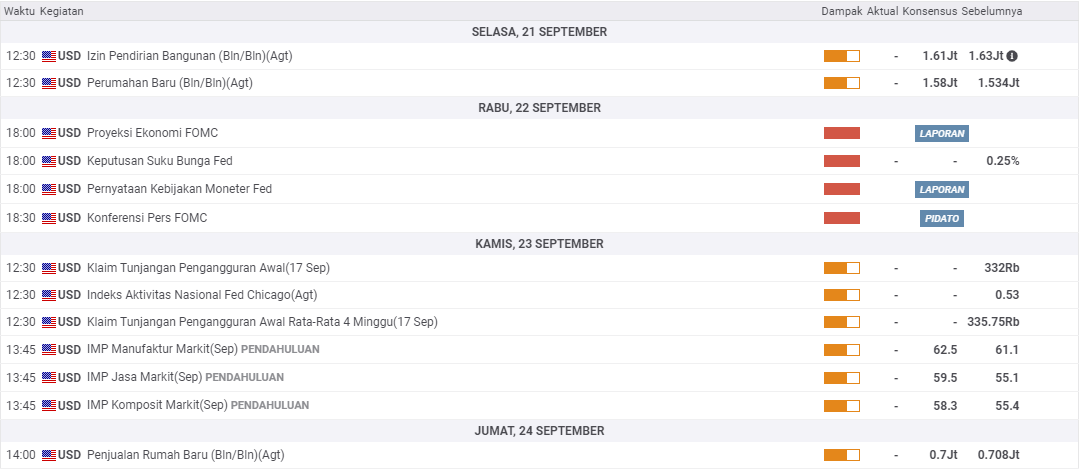
Task: Click the Konsensus column header
Action: coord(929,11)
